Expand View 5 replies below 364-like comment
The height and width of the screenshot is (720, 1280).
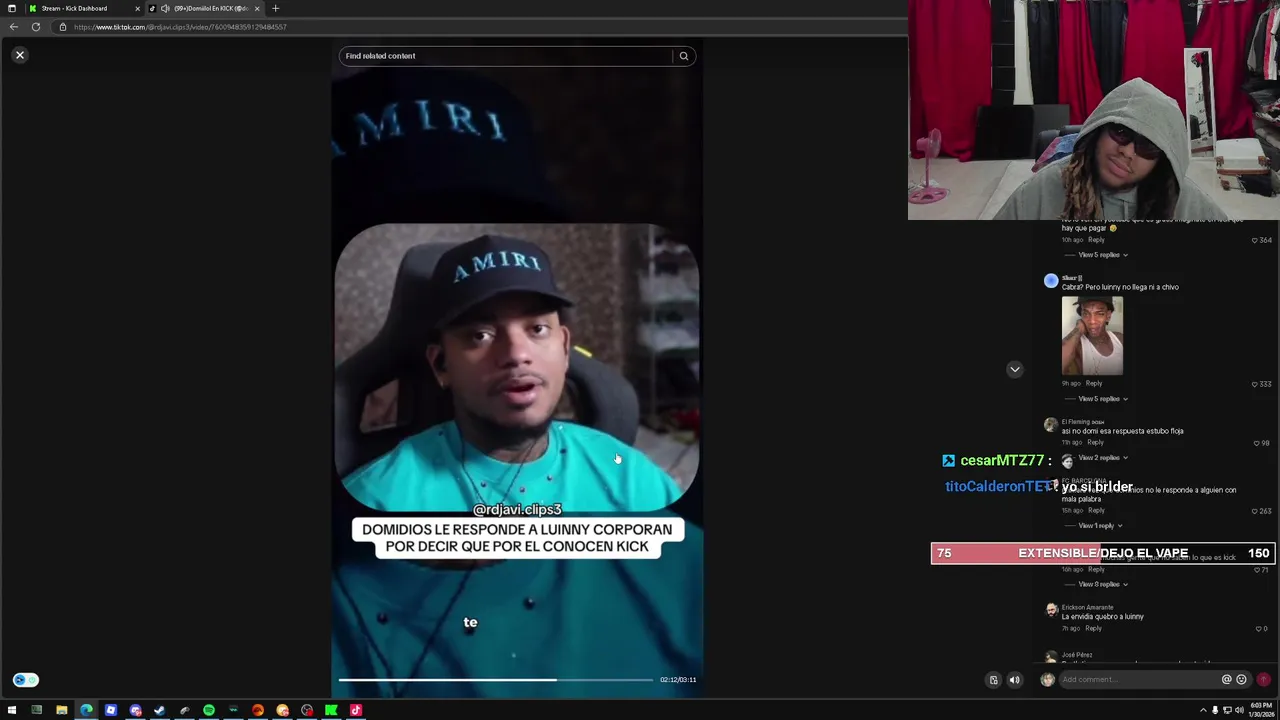(x=1103, y=255)
